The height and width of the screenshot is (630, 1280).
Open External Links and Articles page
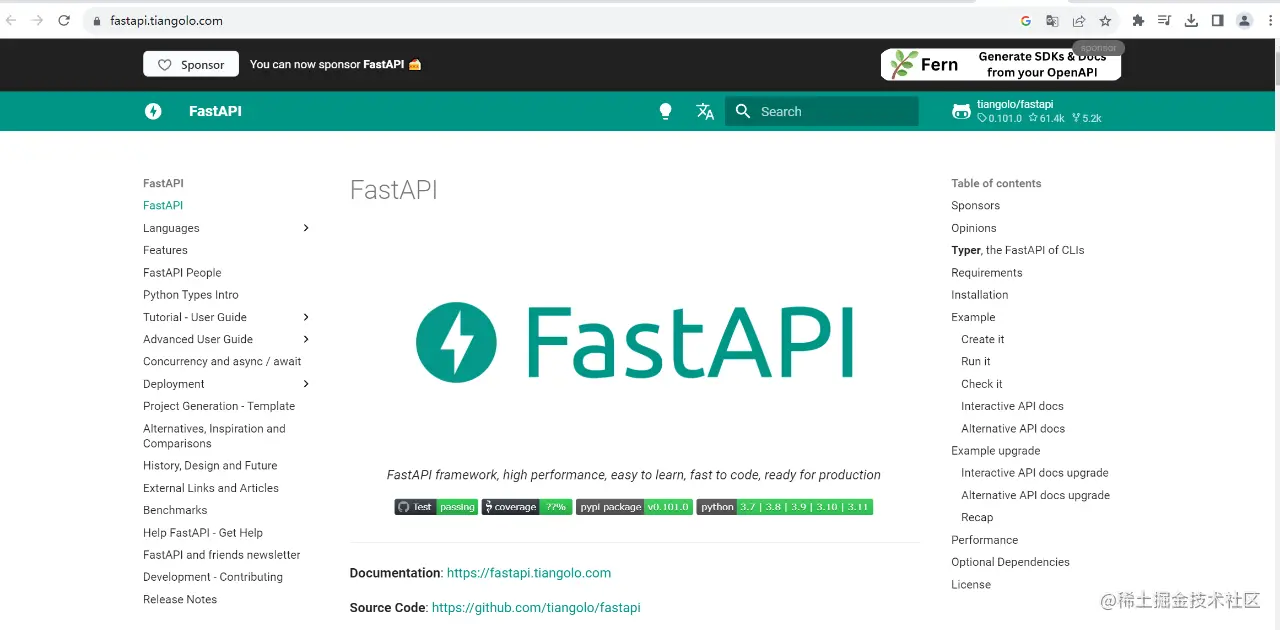click(x=211, y=488)
